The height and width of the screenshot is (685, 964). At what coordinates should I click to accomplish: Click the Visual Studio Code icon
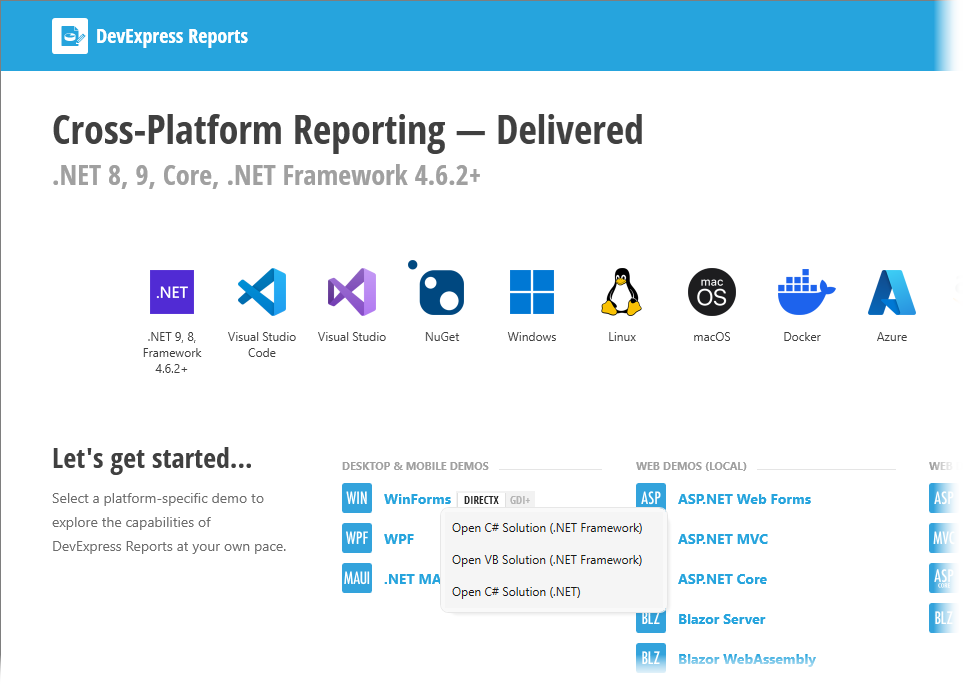click(262, 292)
